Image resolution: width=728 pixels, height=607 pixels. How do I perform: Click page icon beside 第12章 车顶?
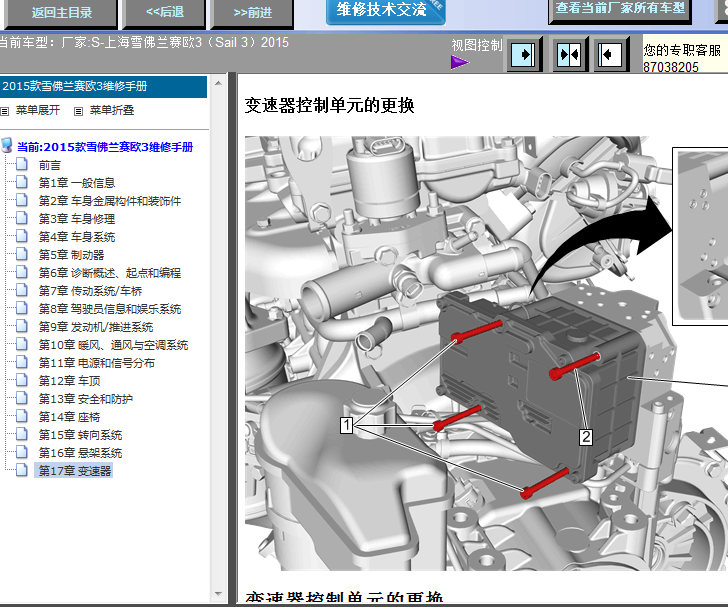pyautogui.click(x=22, y=380)
